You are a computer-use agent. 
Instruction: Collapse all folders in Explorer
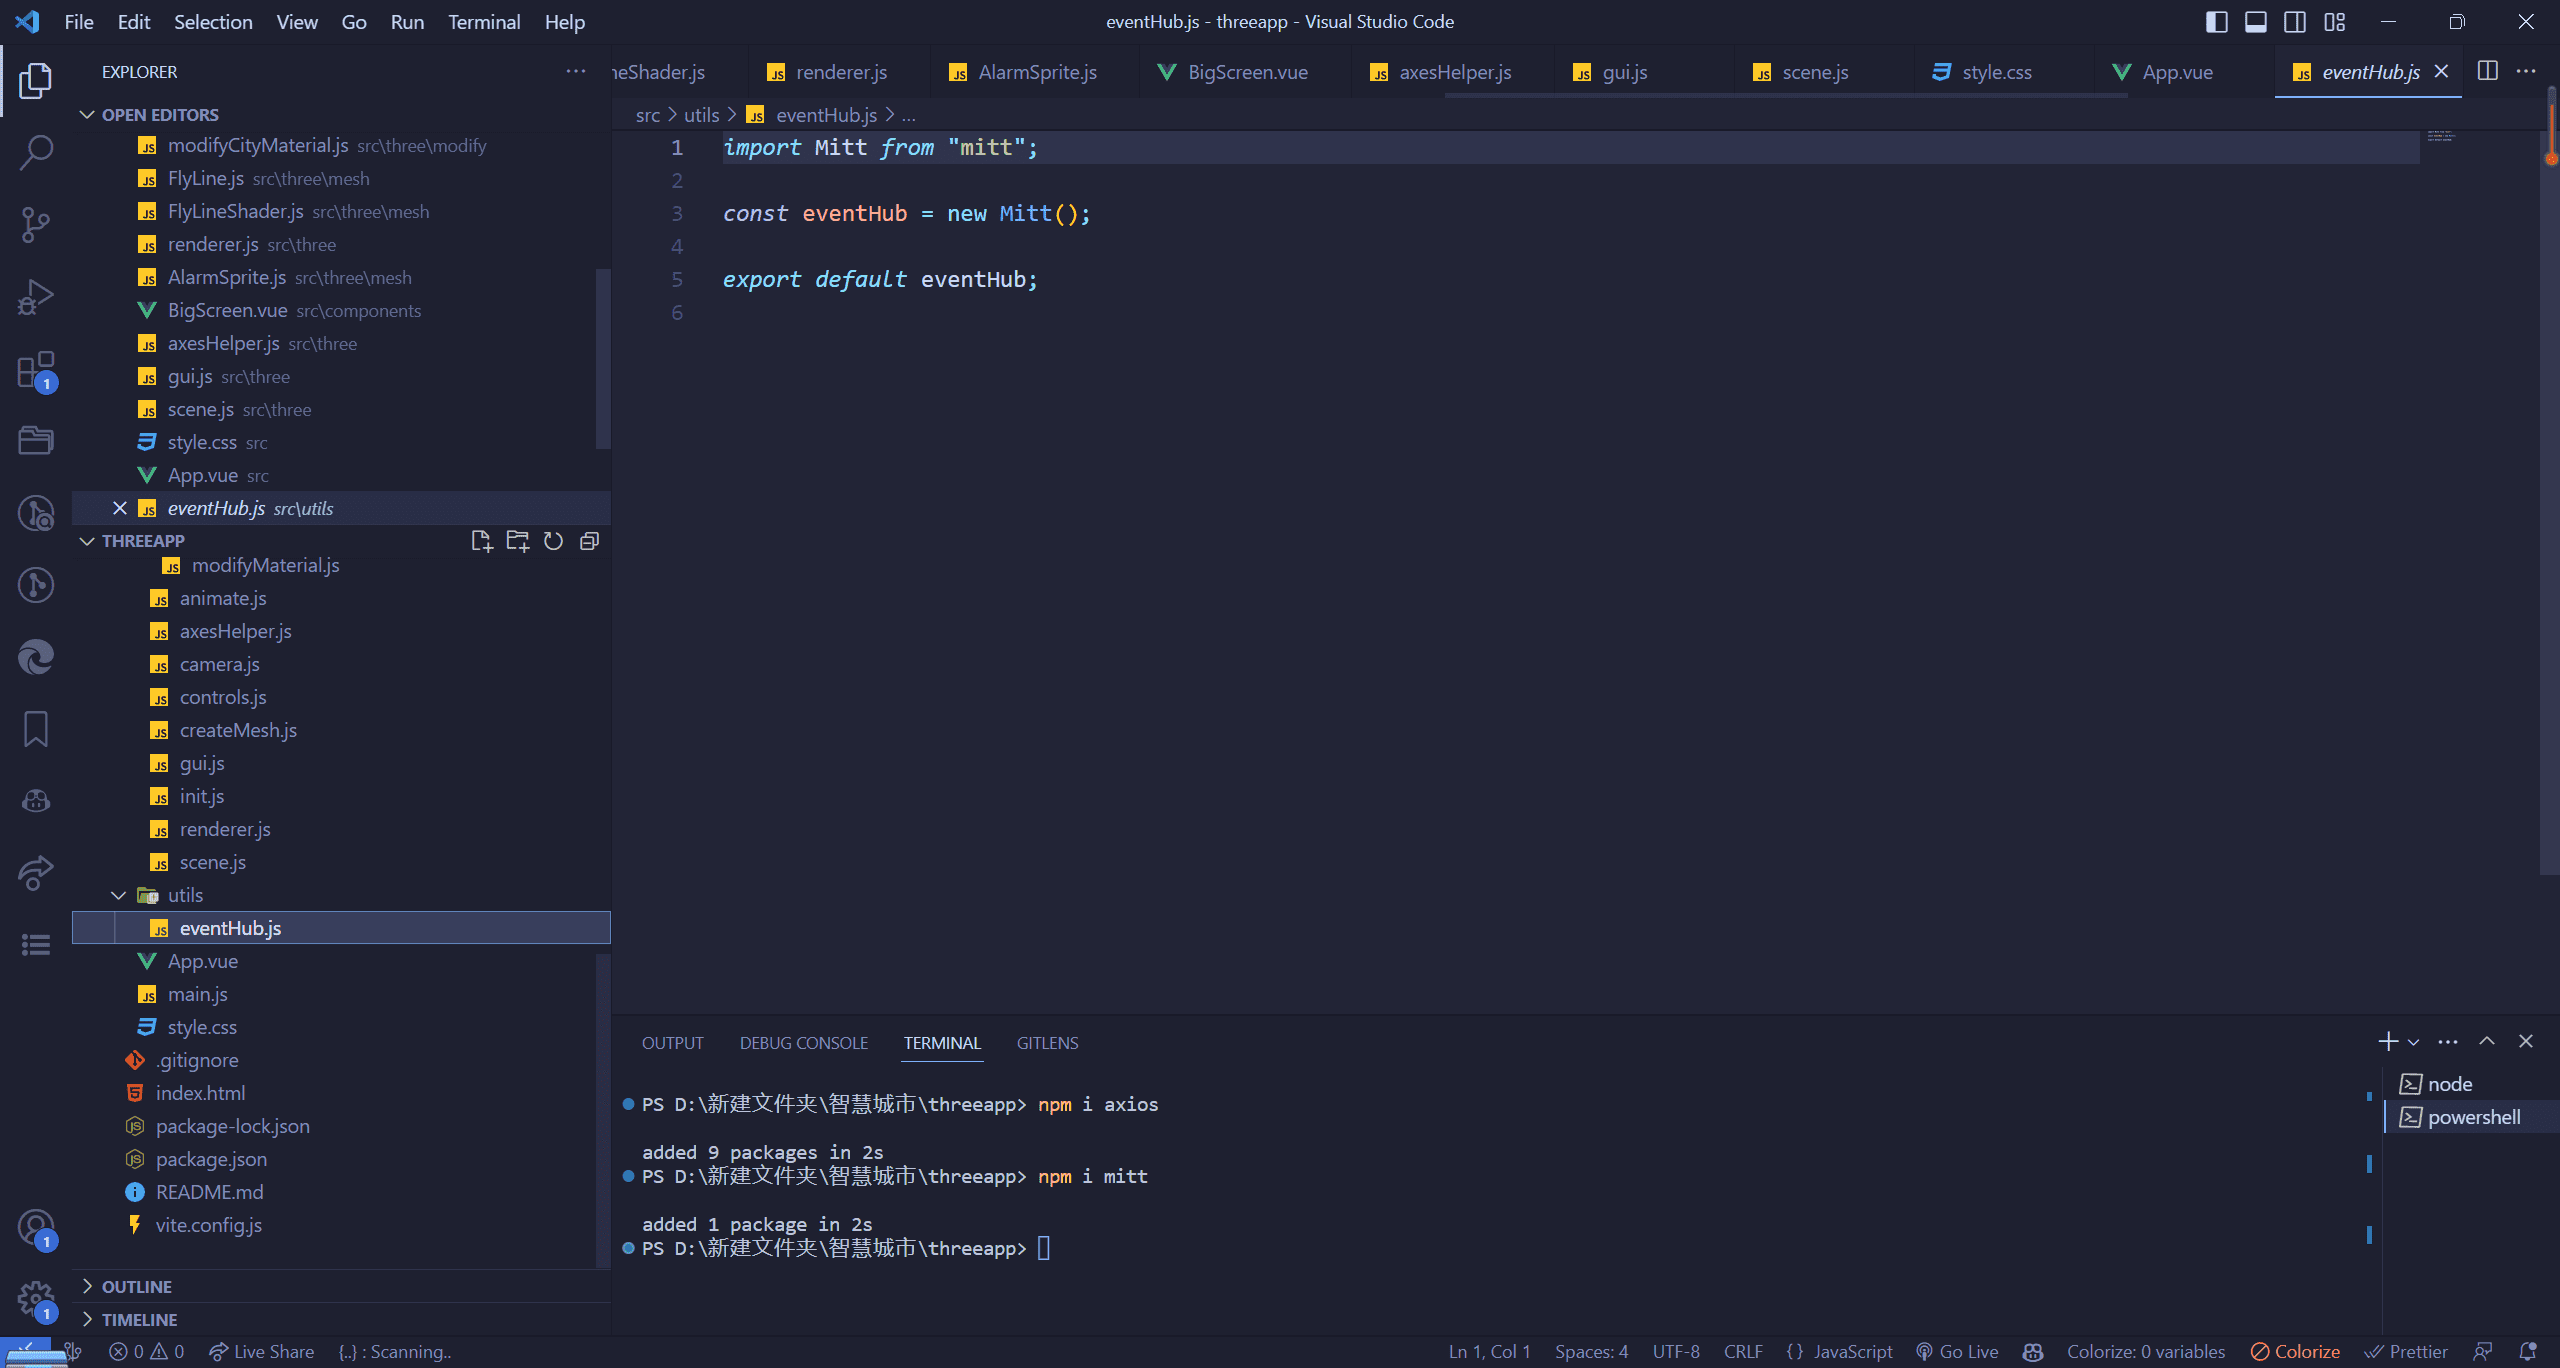589,541
